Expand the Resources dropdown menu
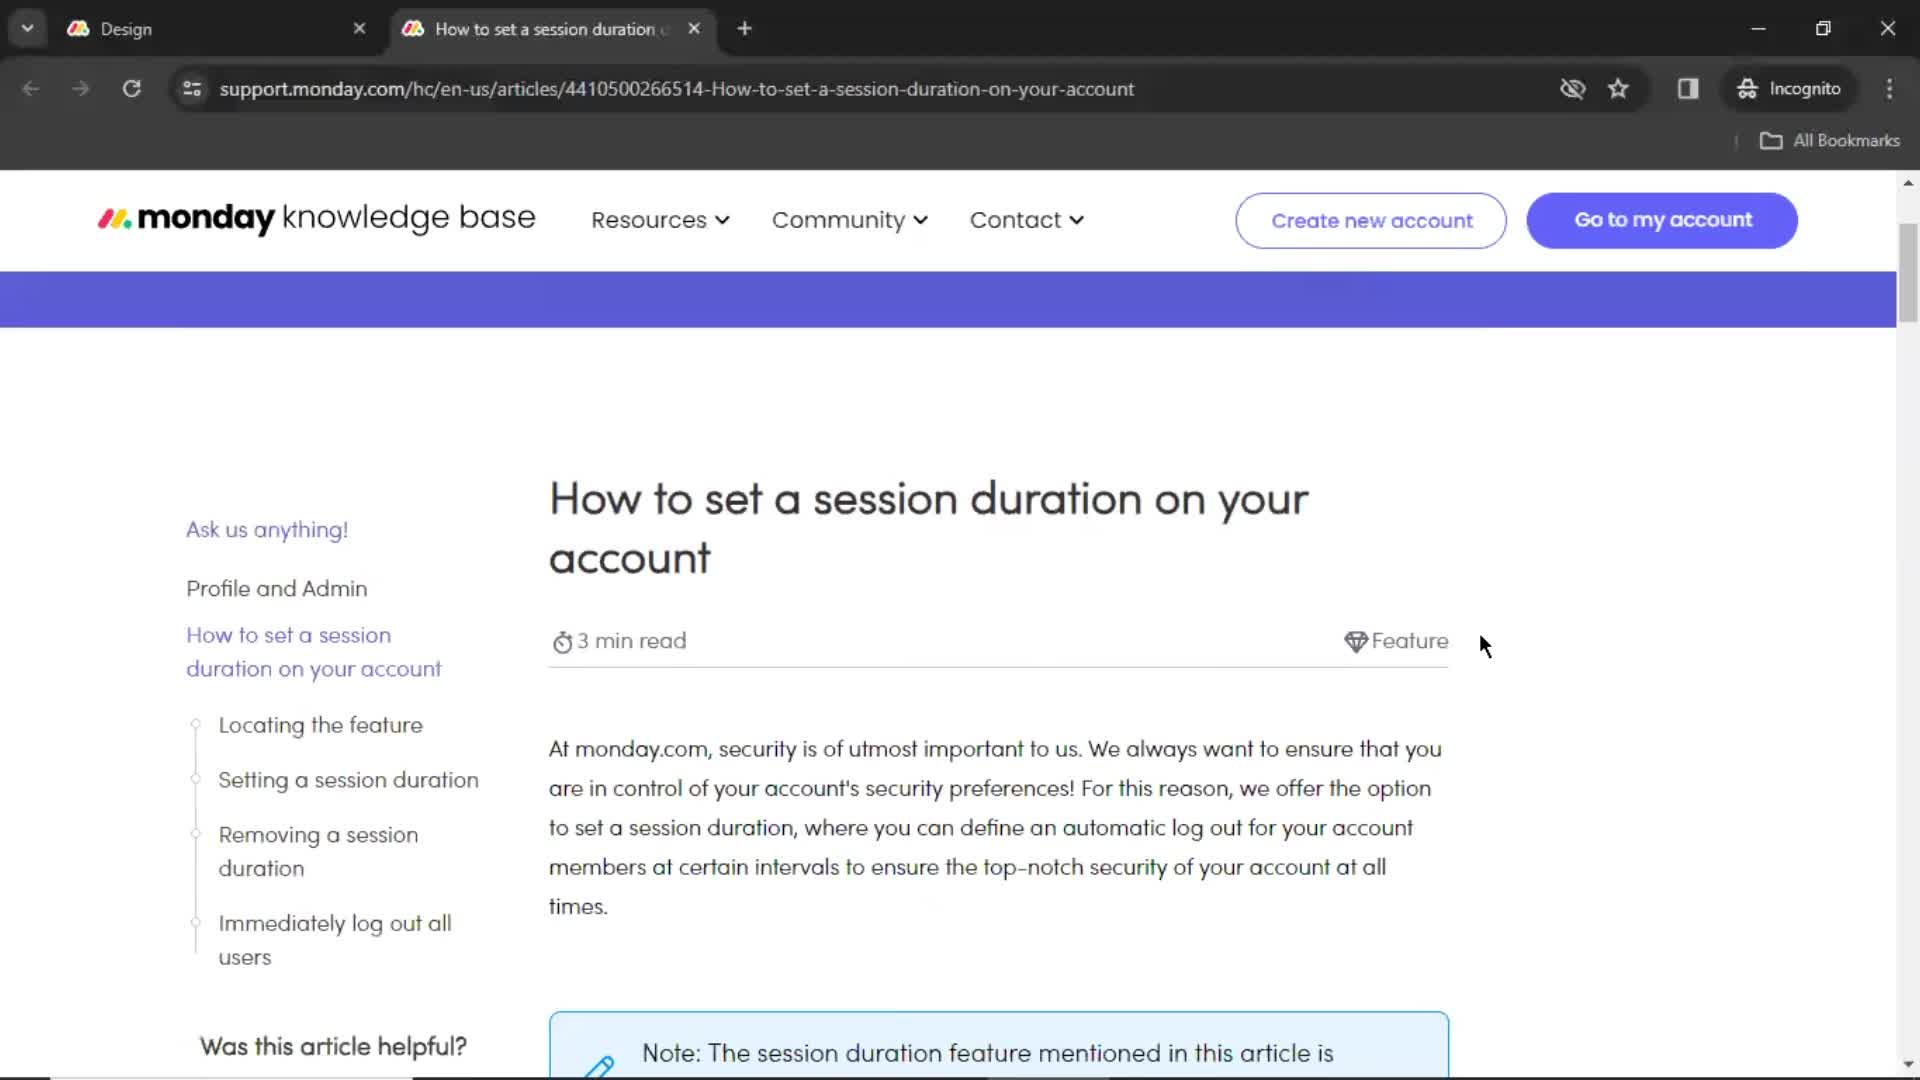The height and width of the screenshot is (1080, 1920). coord(659,219)
